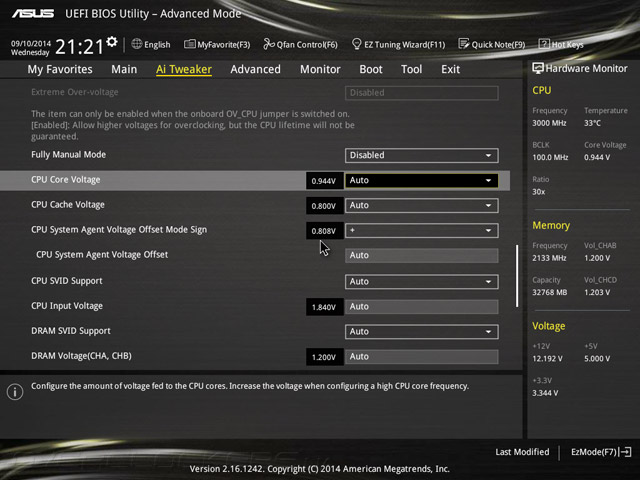Switch to EzMode(F7)
The image size is (640, 480).
pyautogui.click(x=601, y=452)
